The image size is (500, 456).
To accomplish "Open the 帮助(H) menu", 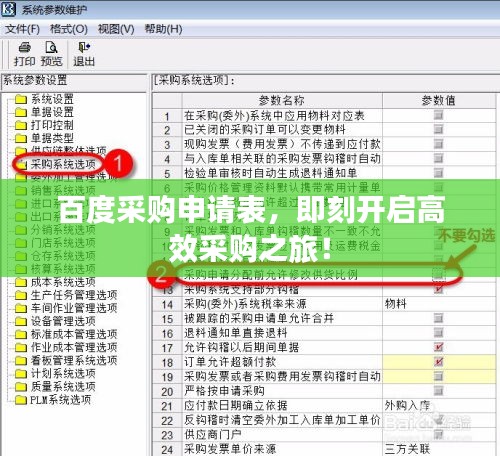I will (163, 29).
